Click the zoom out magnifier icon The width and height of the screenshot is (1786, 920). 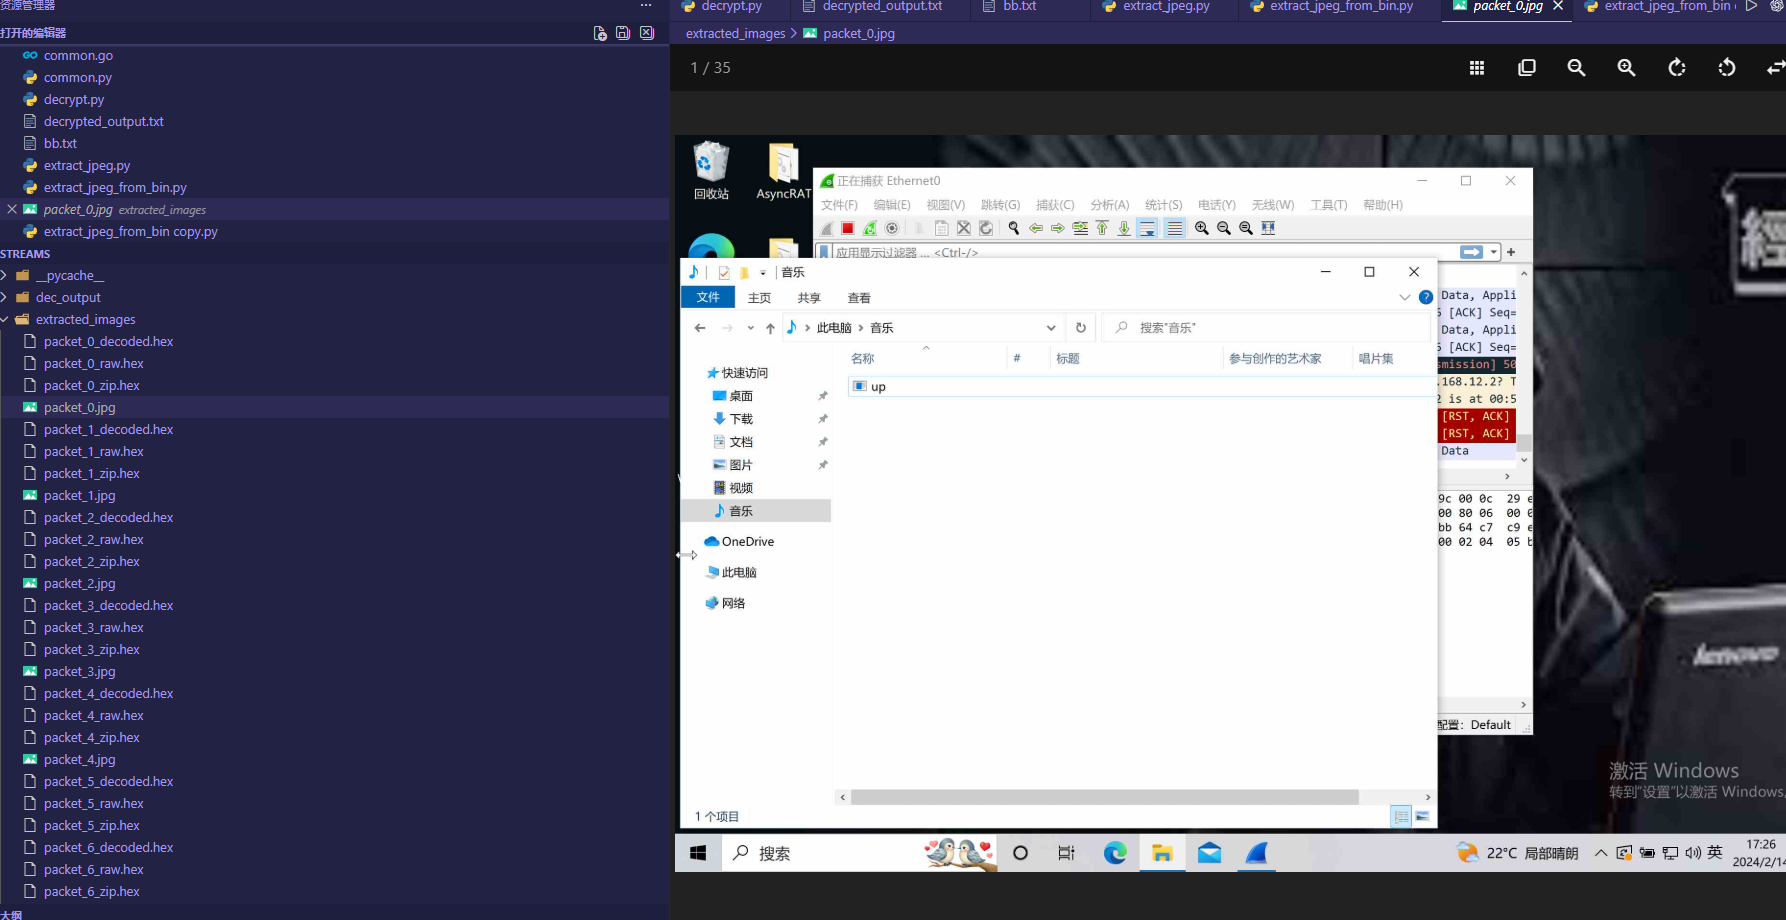pos(1576,68)
